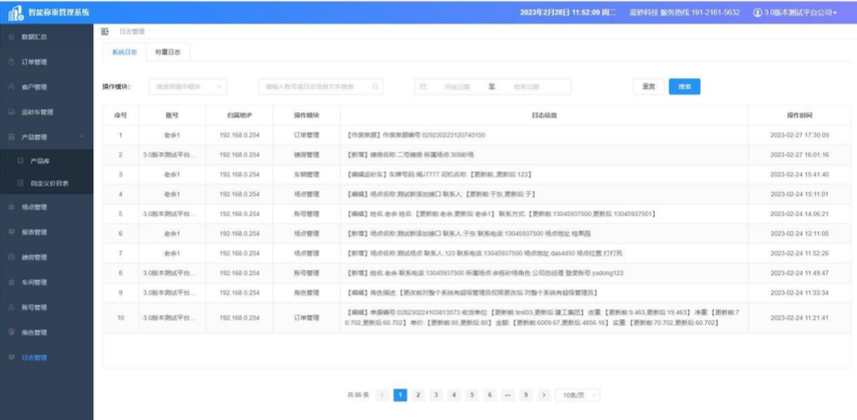Open the 10条/页 page size dropdown
The image size is (857, 420).
tap(578, 395)
